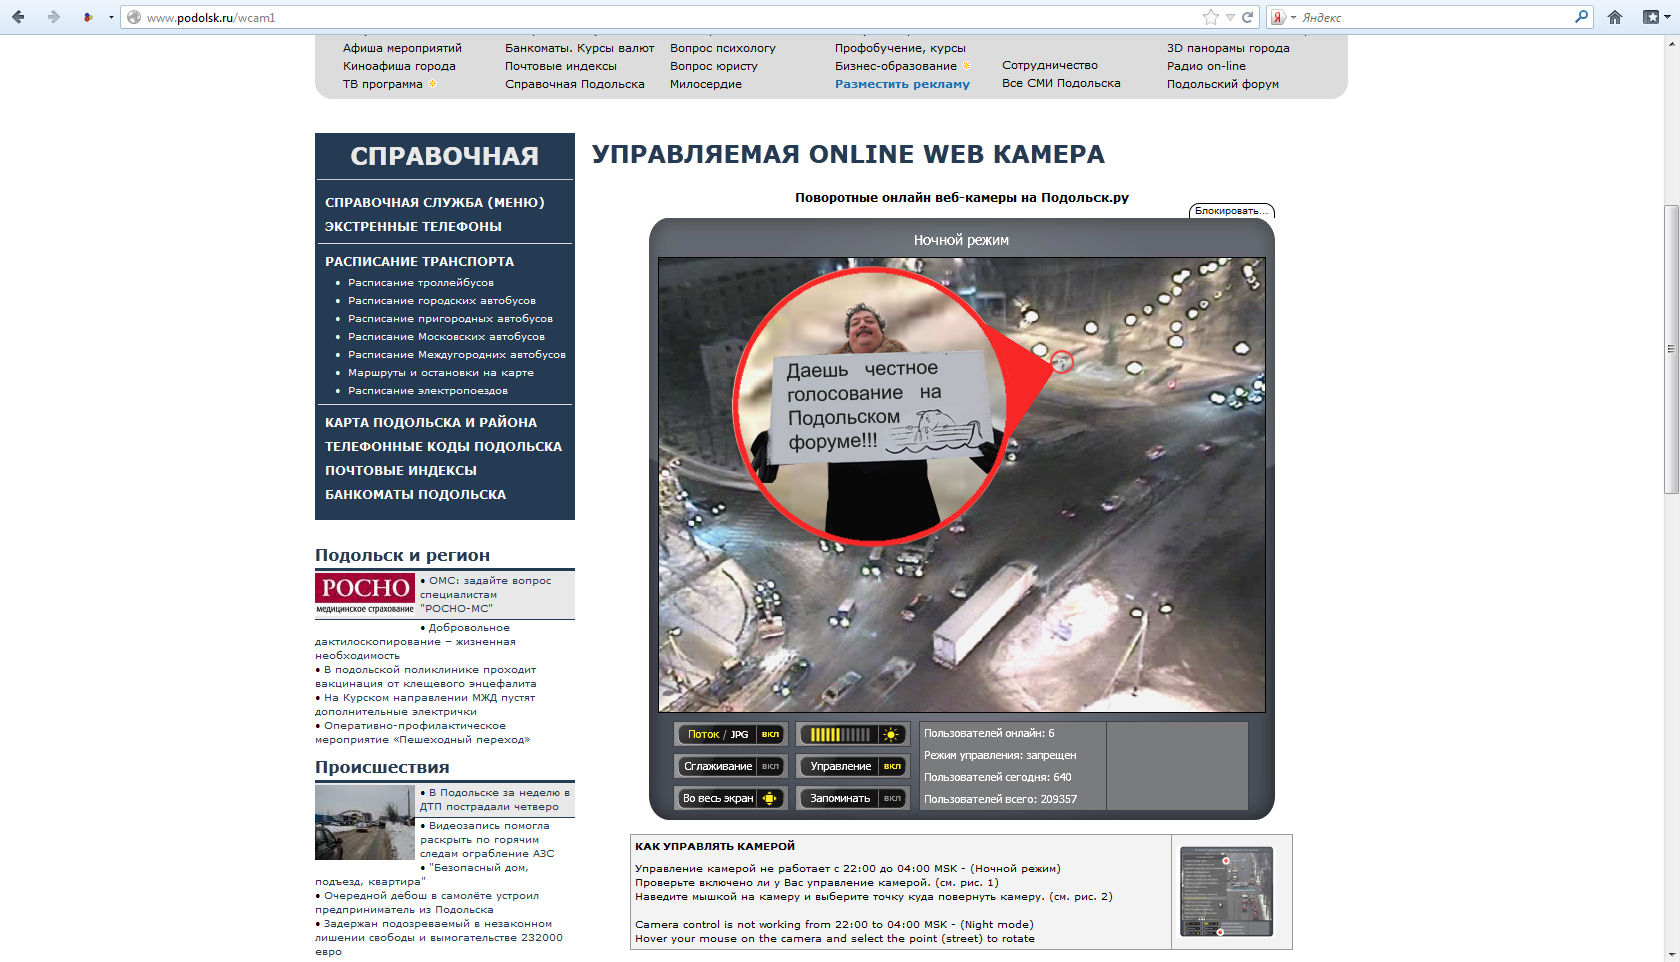Screen dimensions: 1680x962
Task: Adjust the yellow brightness level bar
Action: tap(840, 734)
